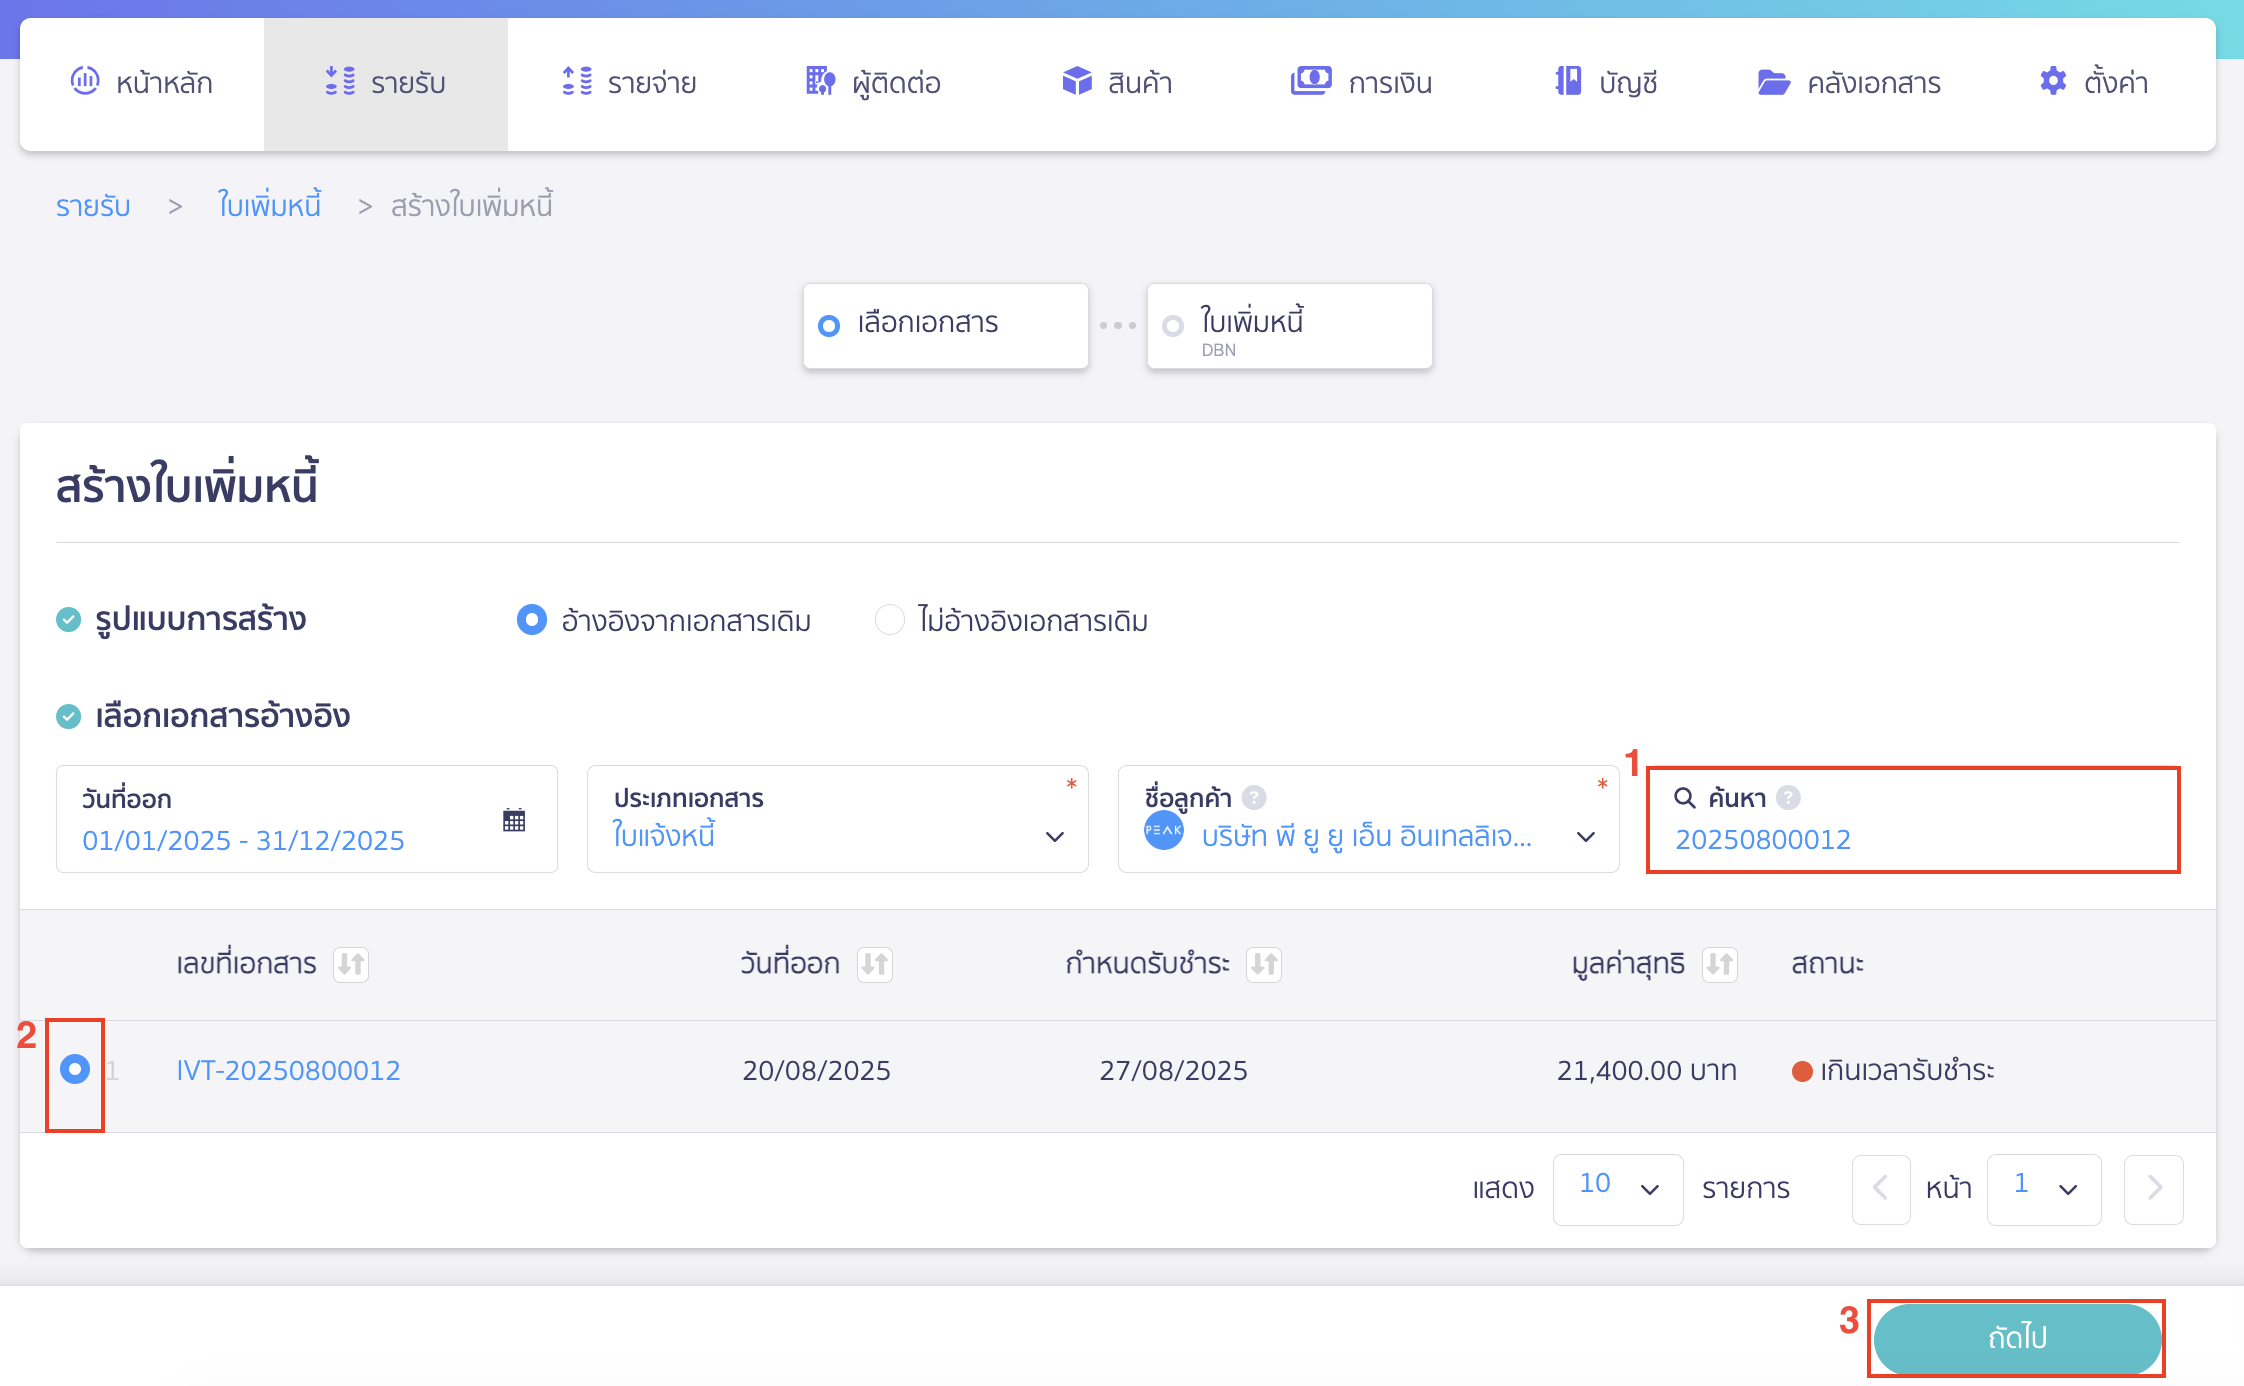2244x1386 pixels.
Task: Open IVT-20250800012 document link
Action: 288,1070
